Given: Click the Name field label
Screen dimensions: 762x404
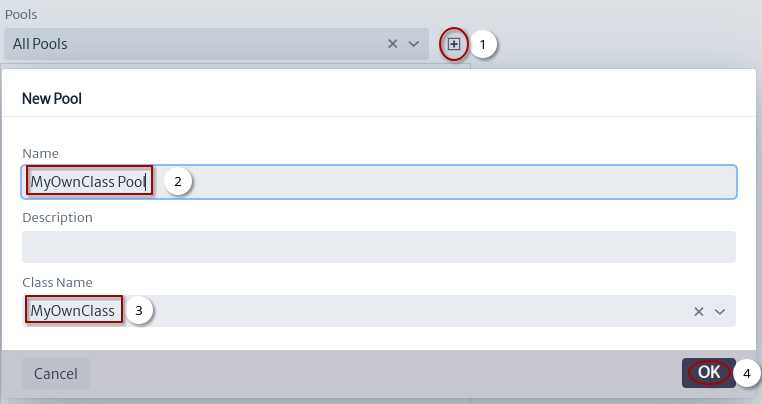Looking at the screenshot, I should (x=40, y=154).
